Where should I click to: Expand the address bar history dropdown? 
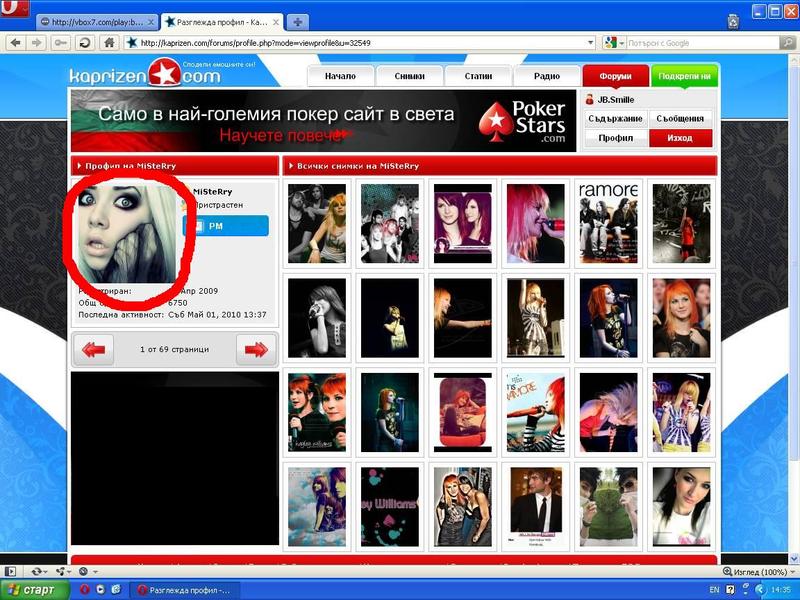[591, 43]
